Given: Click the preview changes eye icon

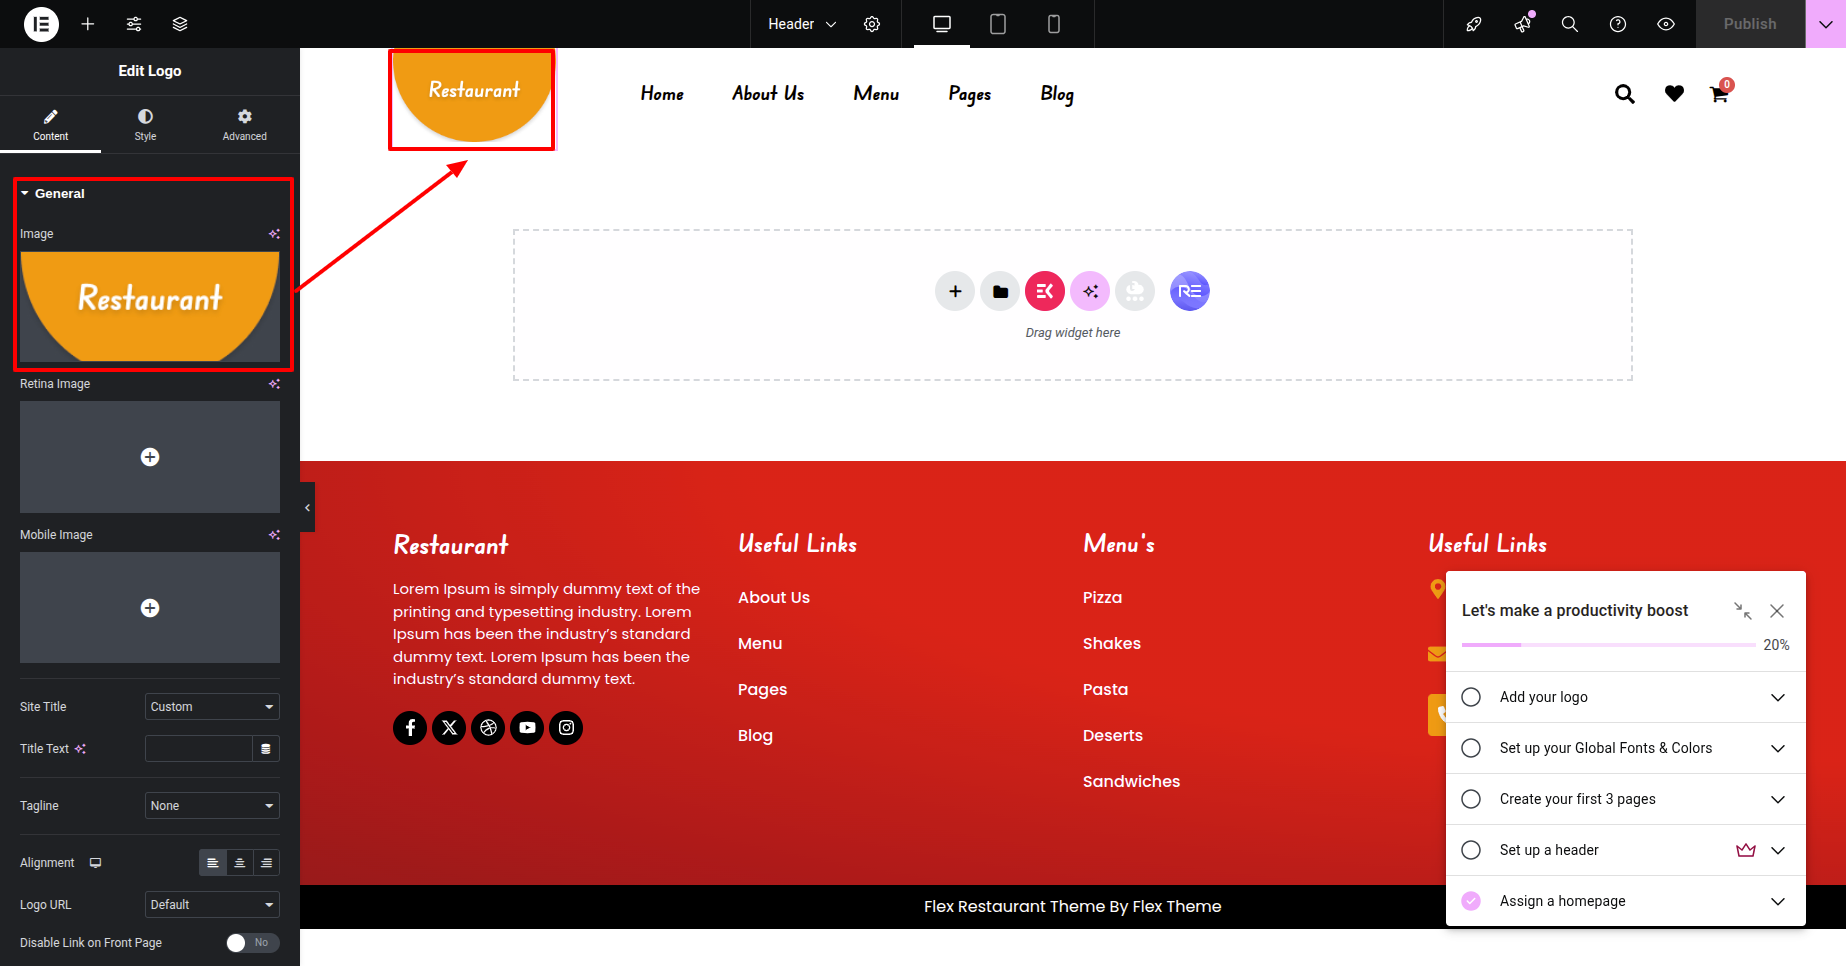Looking at the screenshot, I should 1666,24.
